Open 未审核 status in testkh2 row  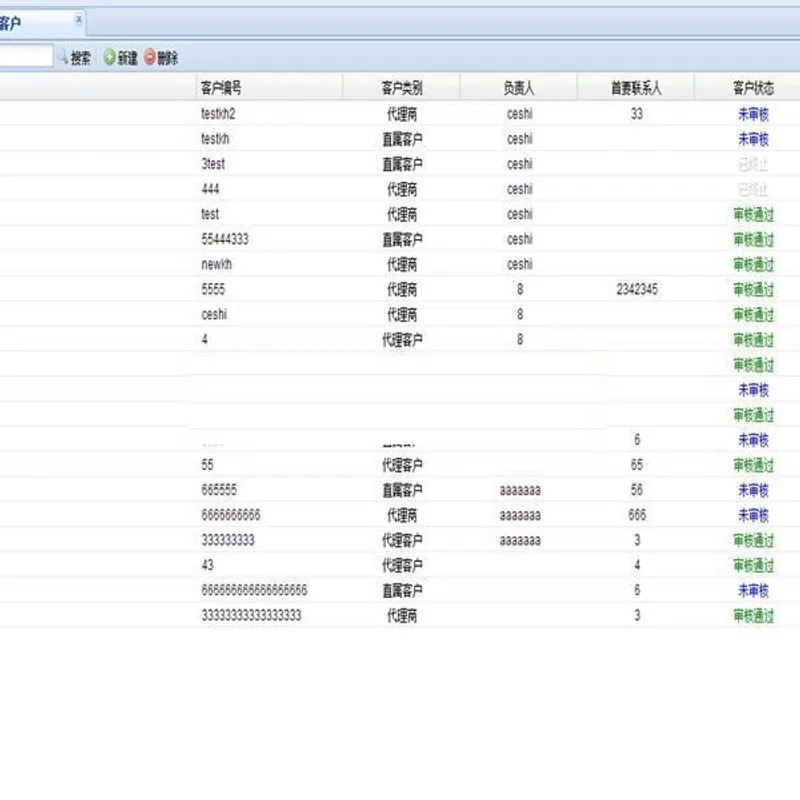coord(754,114)
